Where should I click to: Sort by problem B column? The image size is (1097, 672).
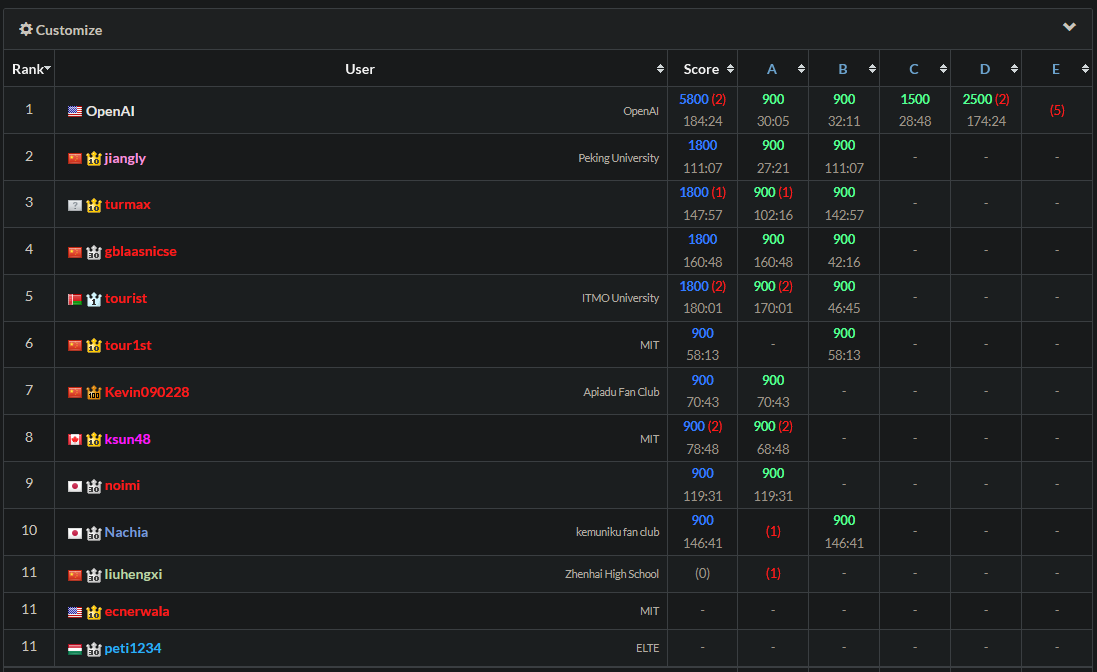coord(872,69)
